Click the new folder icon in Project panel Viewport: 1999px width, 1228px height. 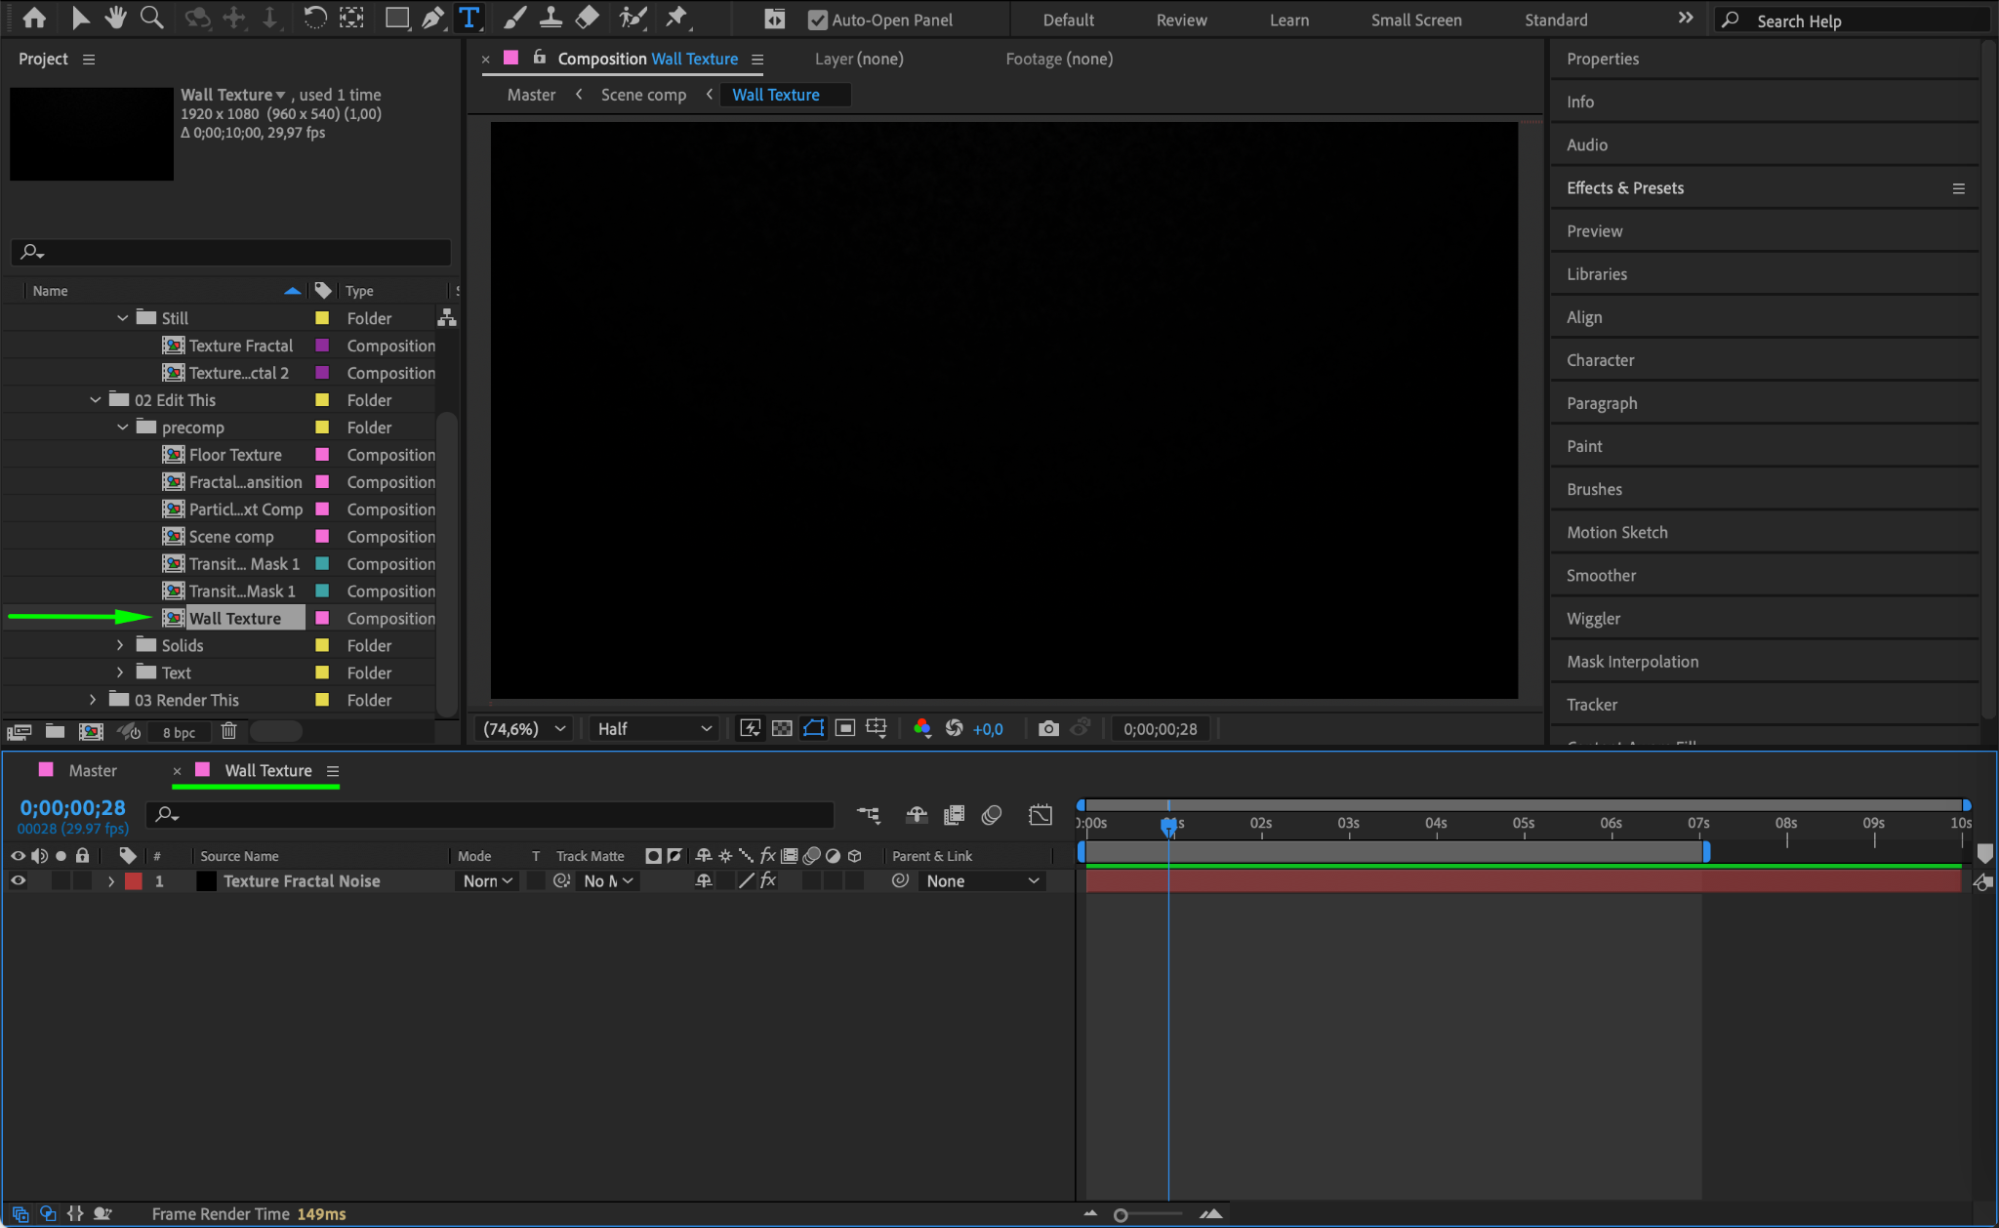[x=55, y=732]
